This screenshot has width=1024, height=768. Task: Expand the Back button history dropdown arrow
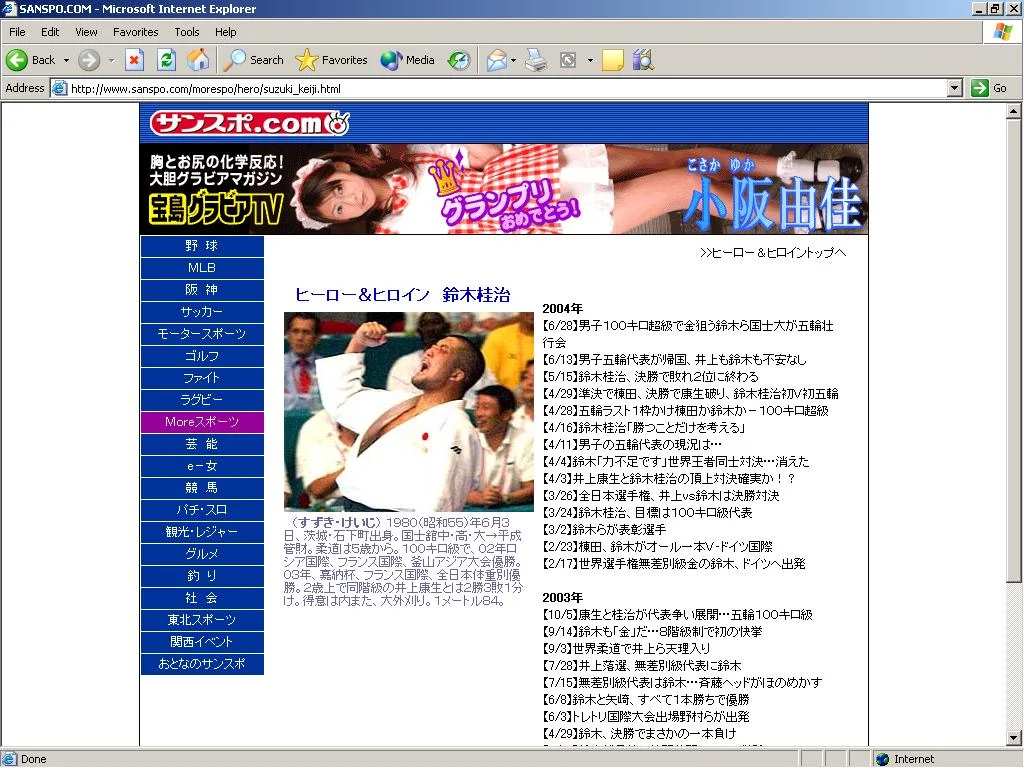click(x=67, y=60)
